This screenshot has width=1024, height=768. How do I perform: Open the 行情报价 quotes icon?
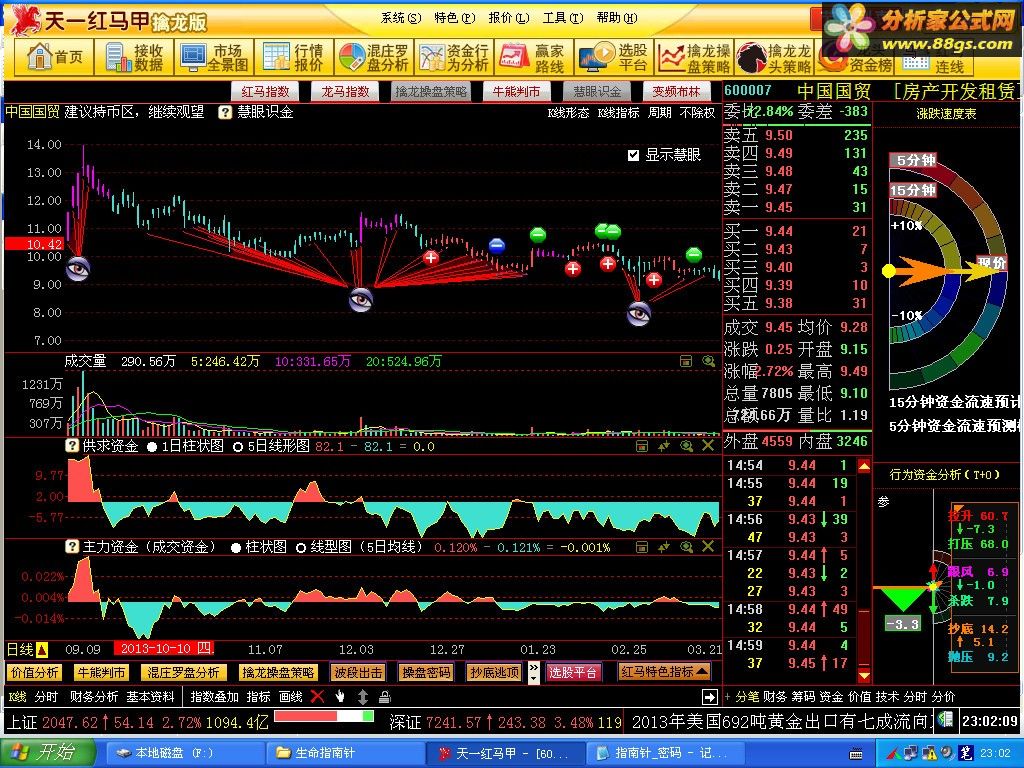point(295,57)
